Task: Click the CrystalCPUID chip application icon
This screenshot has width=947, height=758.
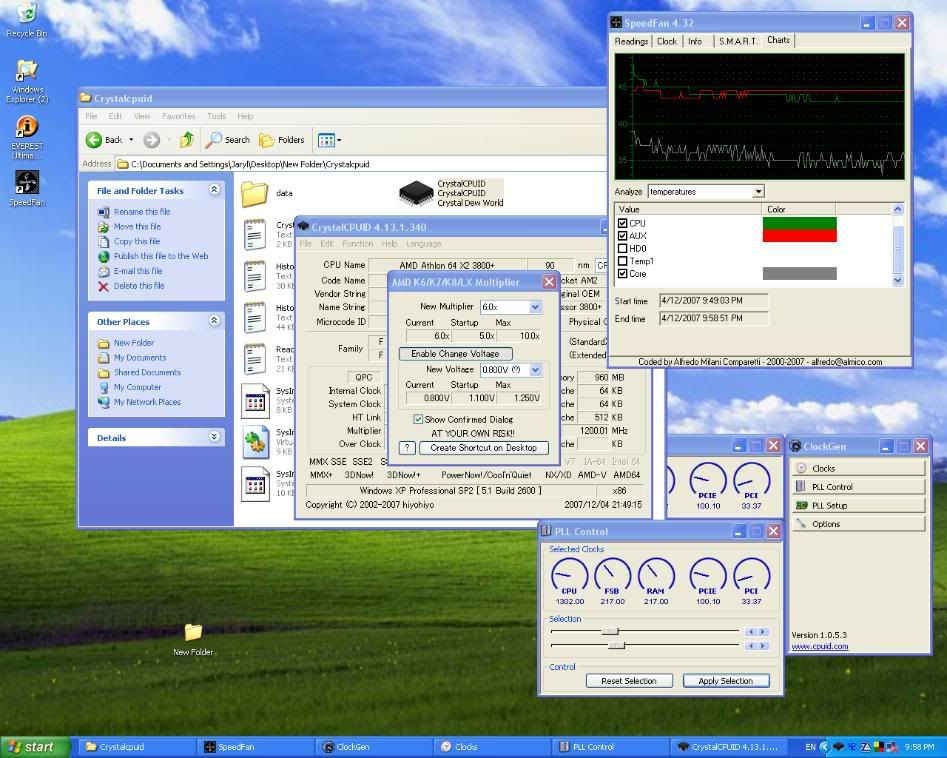Action: pyautogui.click(x=415, y=193)
